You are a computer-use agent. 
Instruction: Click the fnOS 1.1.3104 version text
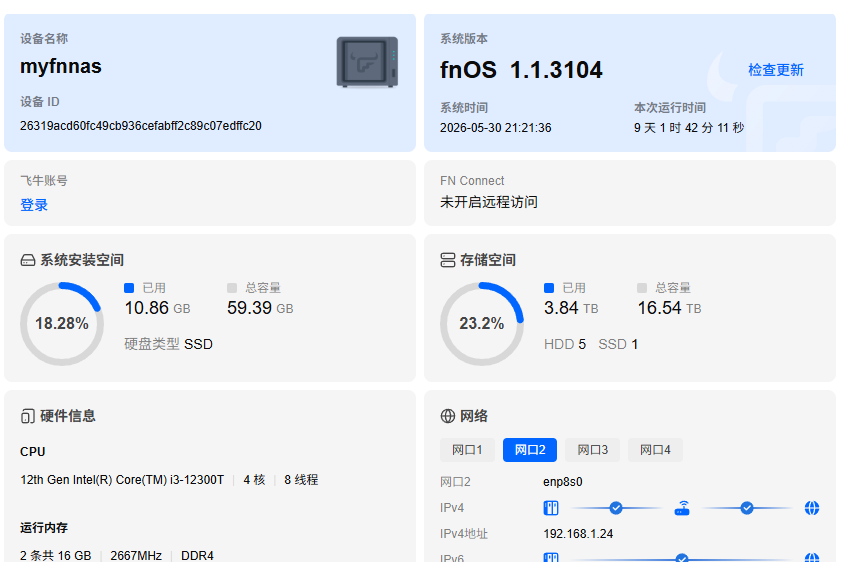click(521, 70)
